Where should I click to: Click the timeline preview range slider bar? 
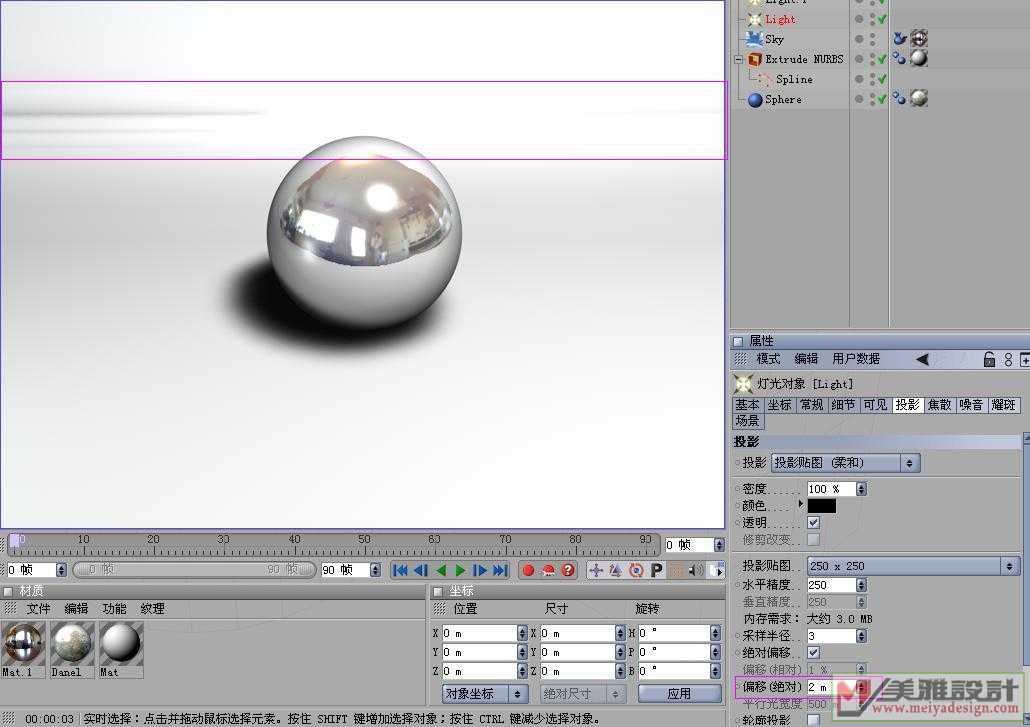coord(194,570)
